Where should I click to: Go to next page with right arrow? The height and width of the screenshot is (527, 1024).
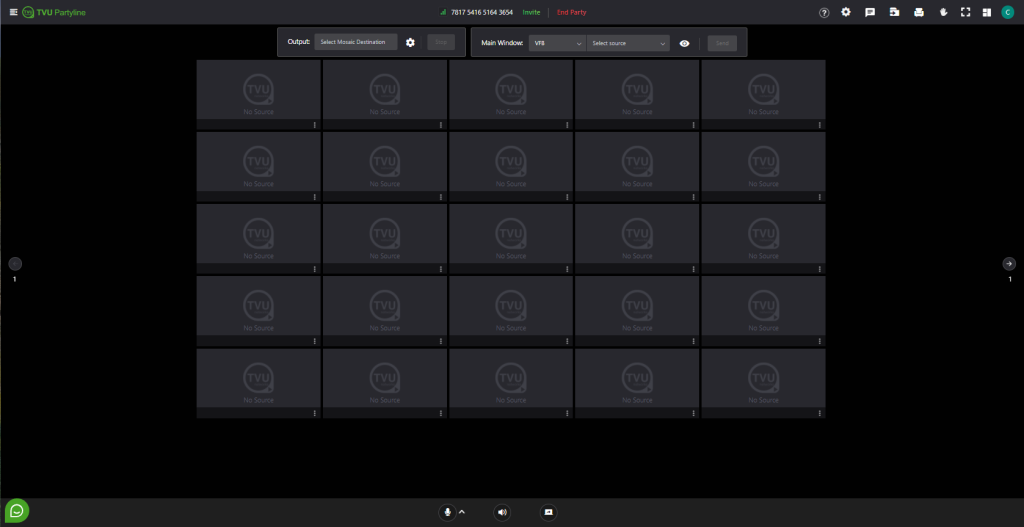coord(1009,264)
